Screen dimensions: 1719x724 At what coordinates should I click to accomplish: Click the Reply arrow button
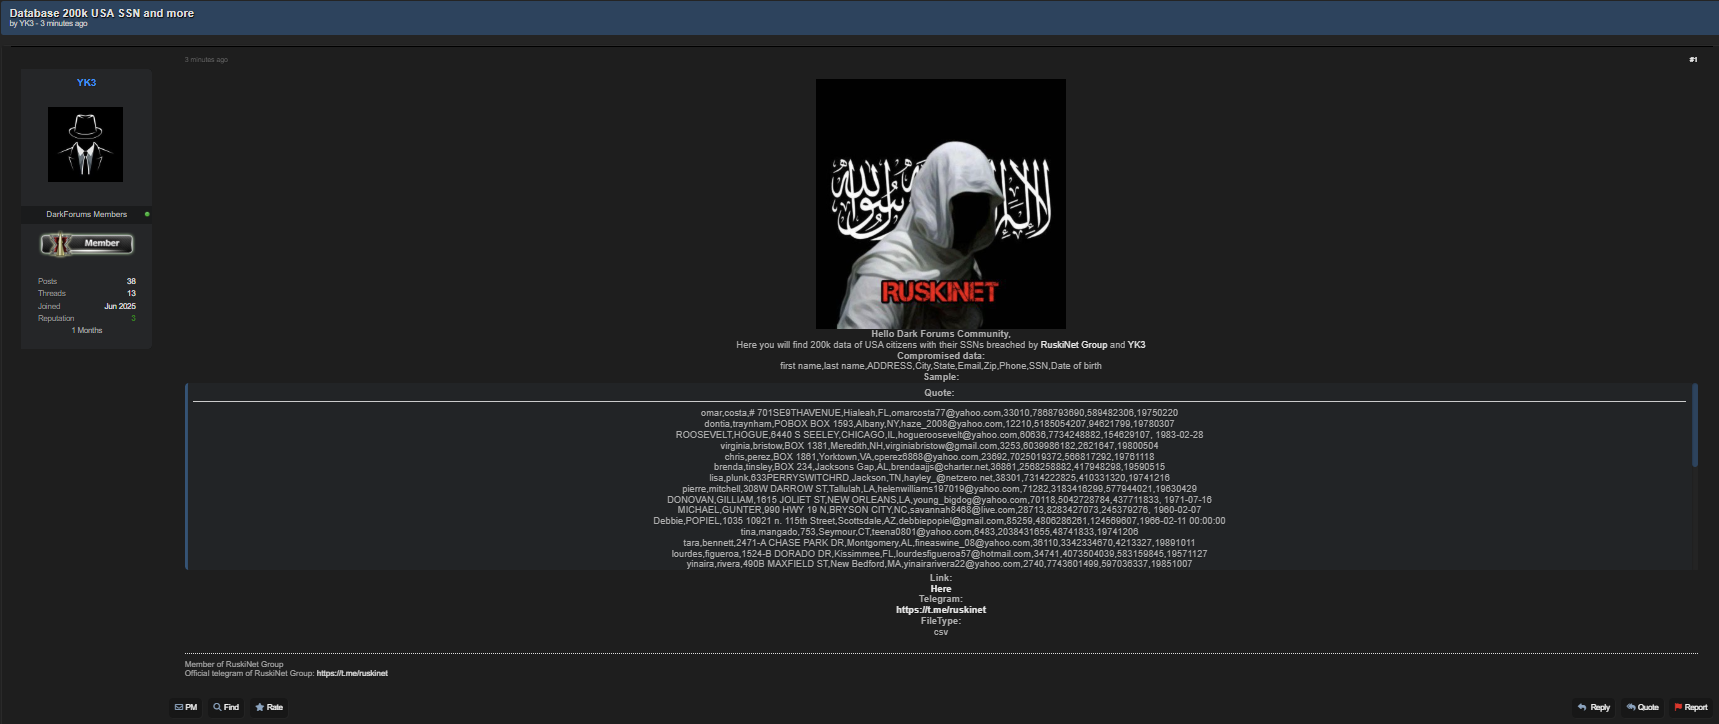point(1594,707)
